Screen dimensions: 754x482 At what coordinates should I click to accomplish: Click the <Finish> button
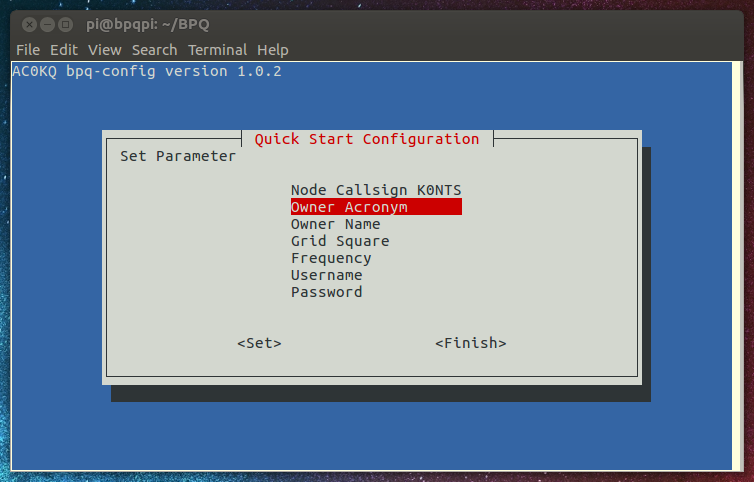[471, 343]
